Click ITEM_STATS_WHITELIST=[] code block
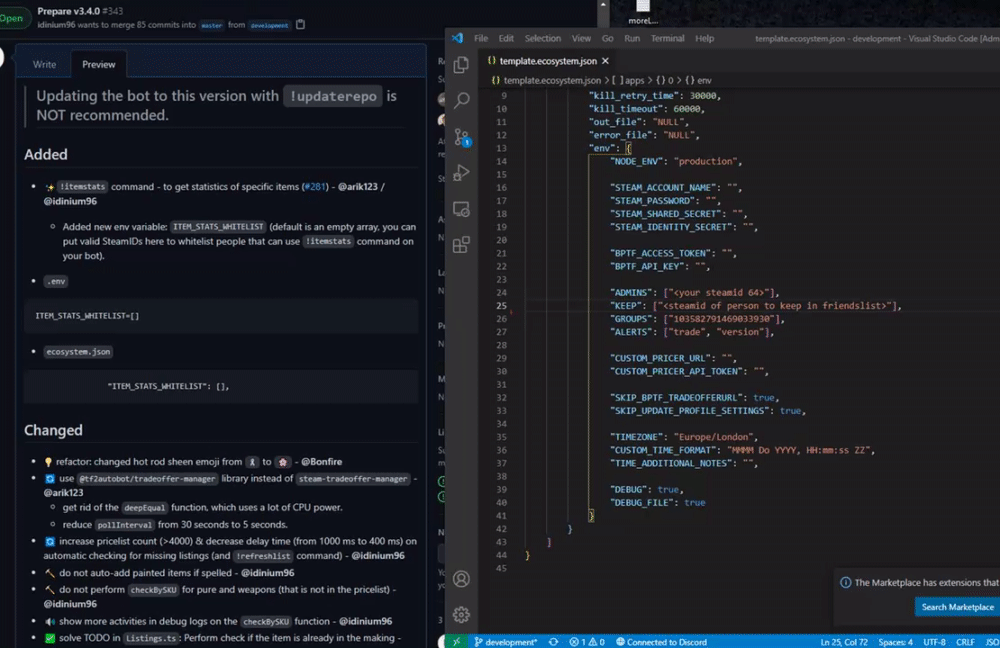This screenshot has height=648, width=1000. (221, 316)
